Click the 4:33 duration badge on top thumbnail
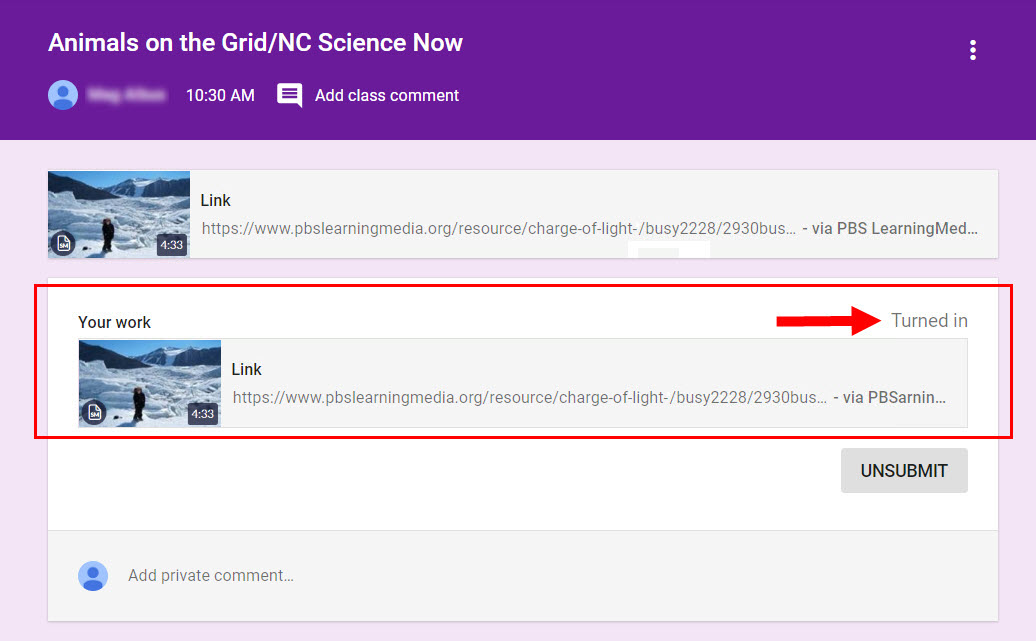Viewport: 1036px width, 641px height. click(x=172, y=244)
